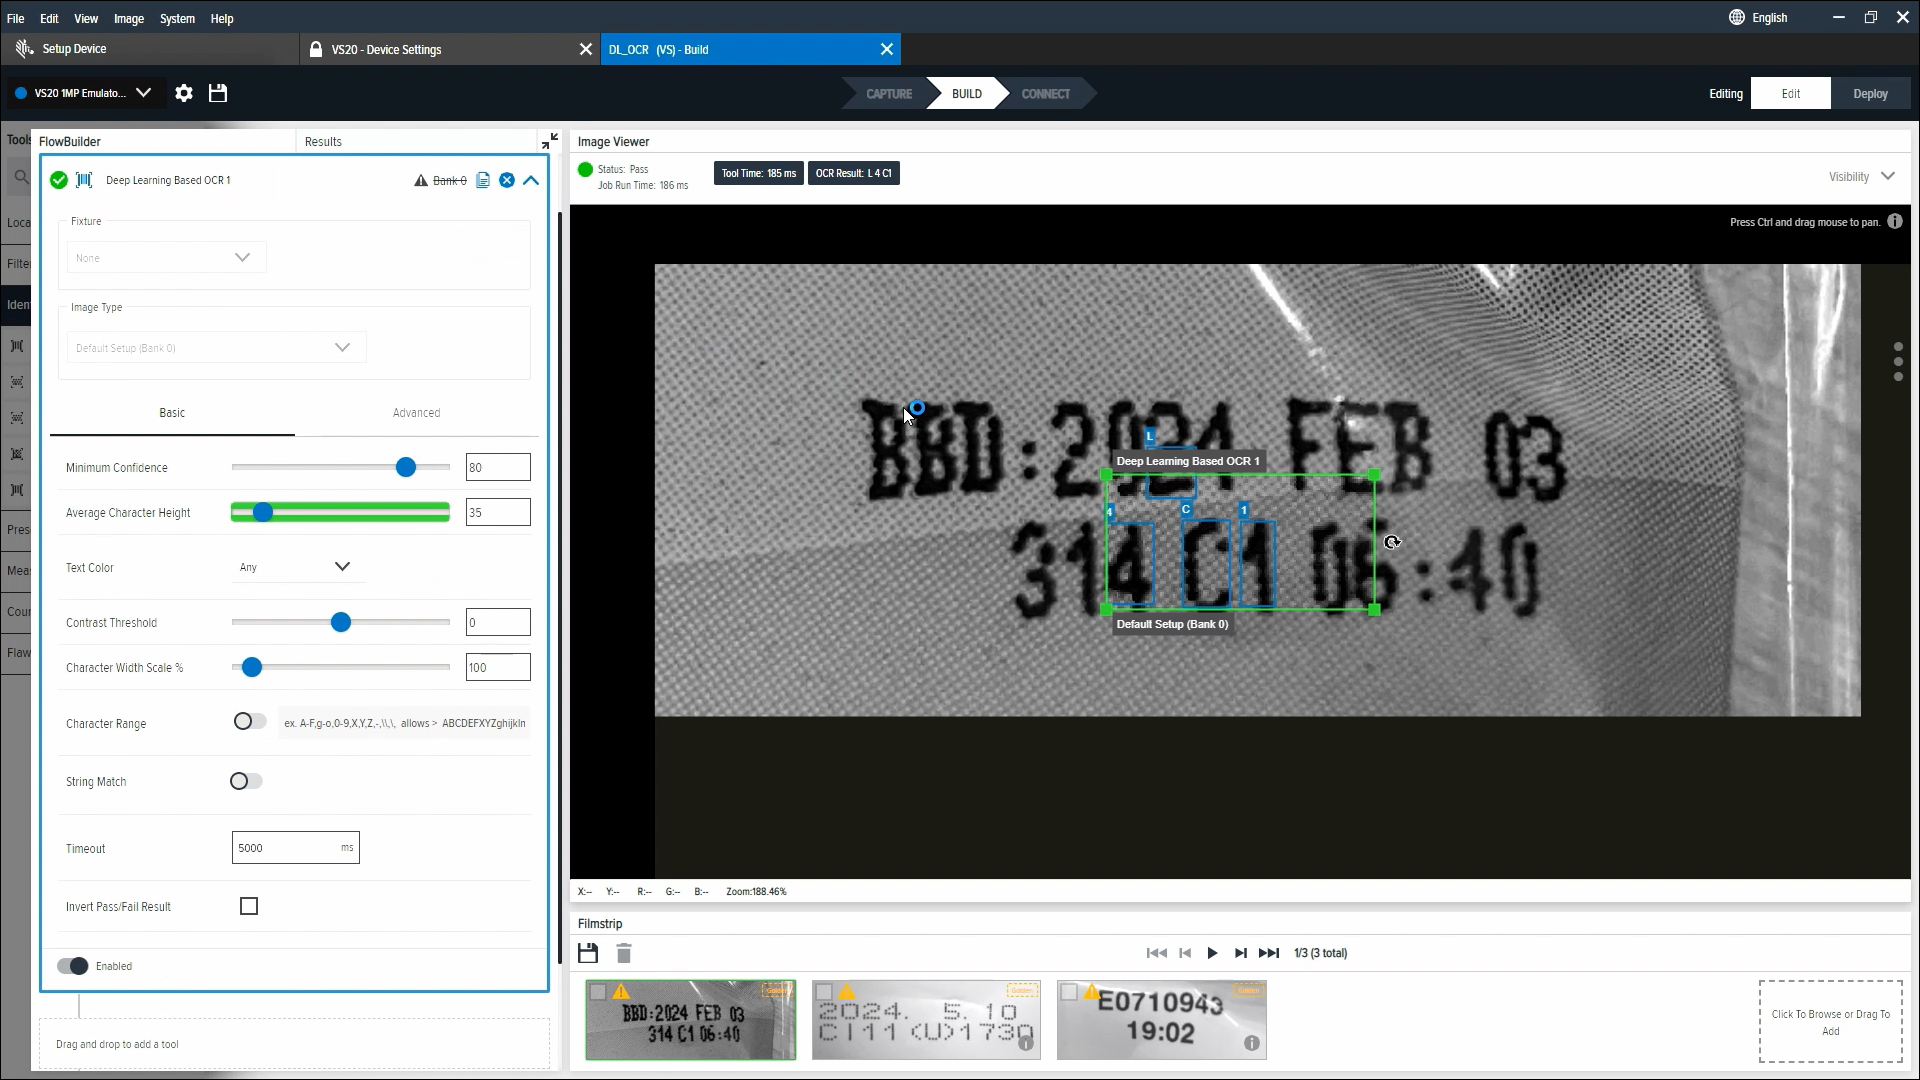Viewport: 1920px width, 1080px height.
Task: Click Minimum Confidence slider handle
Action: pos(406,467)
